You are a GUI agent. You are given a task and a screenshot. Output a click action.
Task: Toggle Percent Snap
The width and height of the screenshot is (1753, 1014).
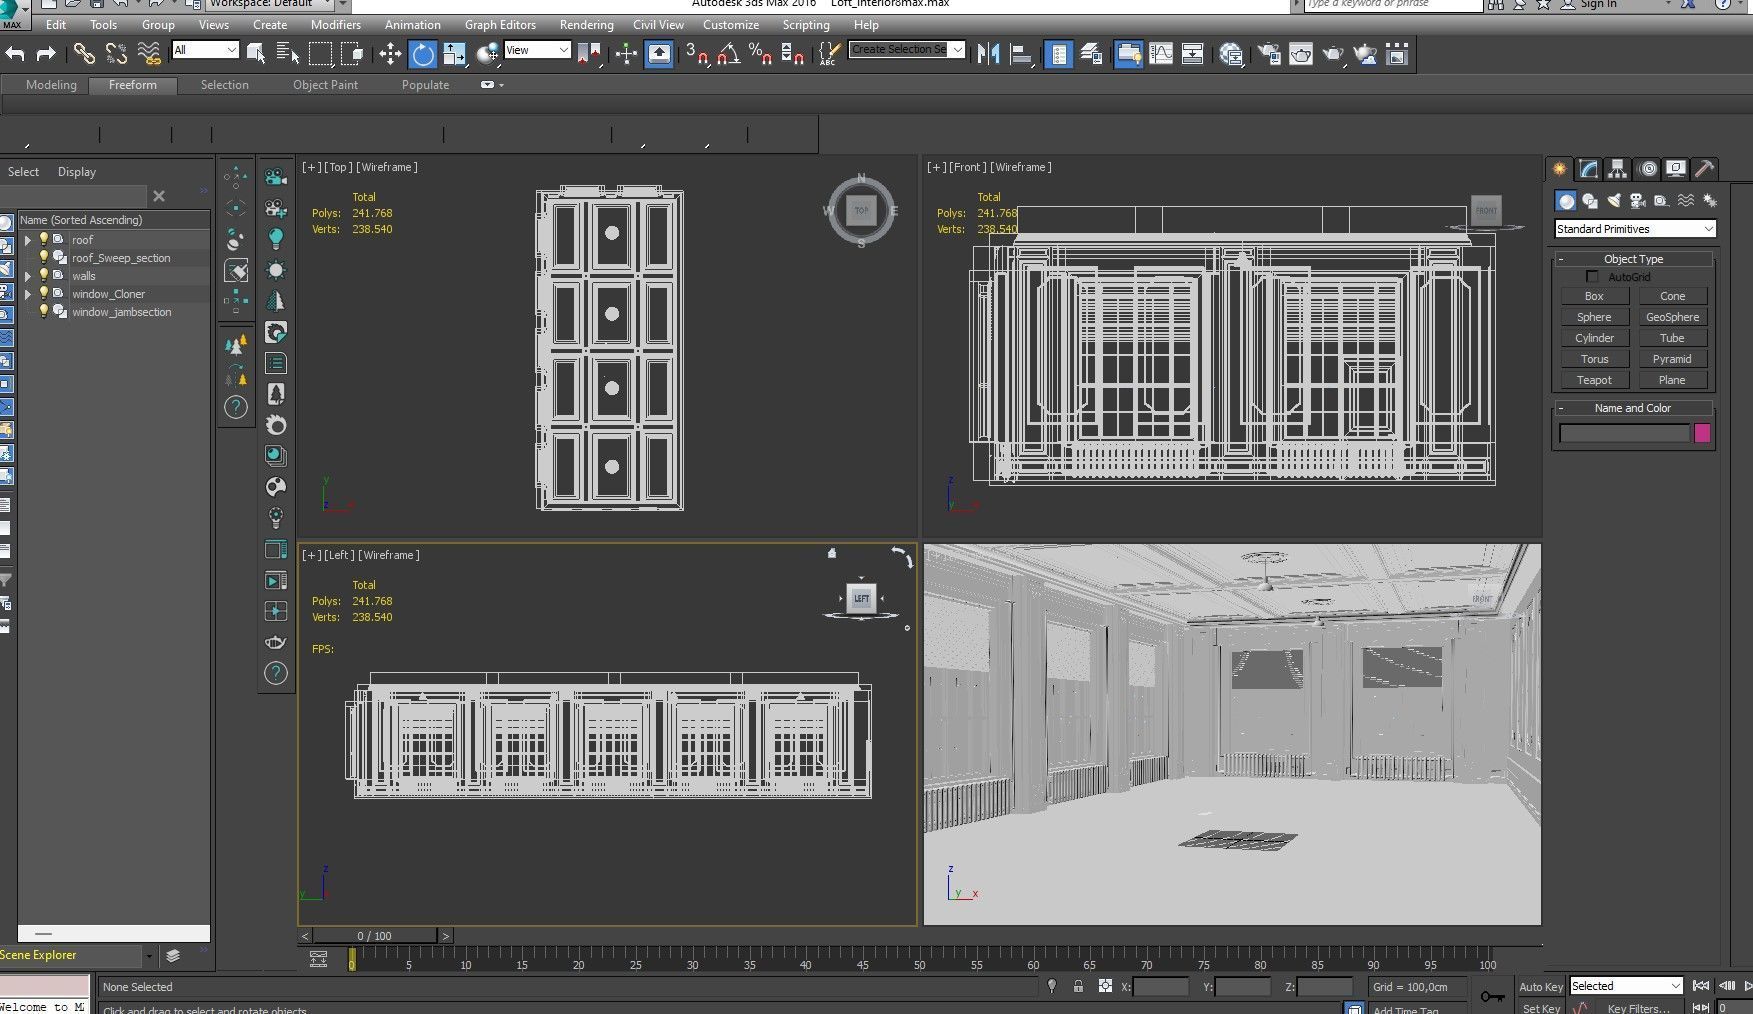760,54
